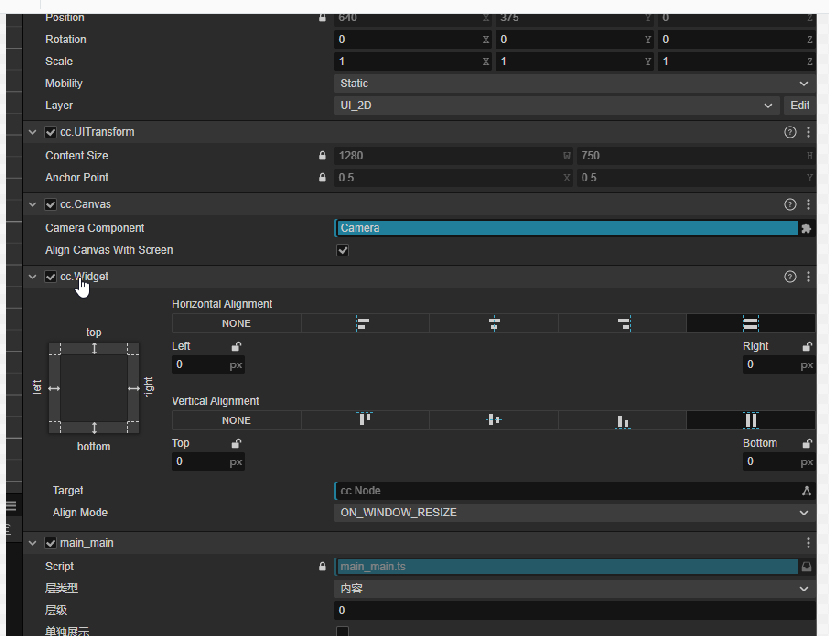Click the Position lock icon
This screenshot has height=636, width=829.
pos(322,17)
